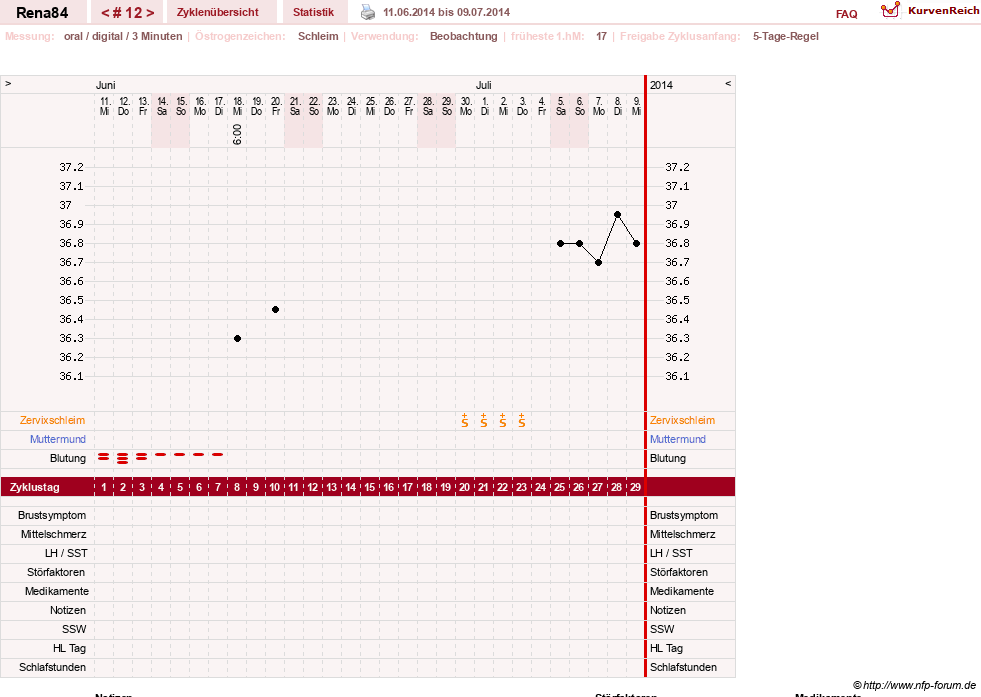The height and width of the screenshot is (697, 981).
Task: Select temperature point 36.3 on cycle day 8
Action: coord(237,338)
